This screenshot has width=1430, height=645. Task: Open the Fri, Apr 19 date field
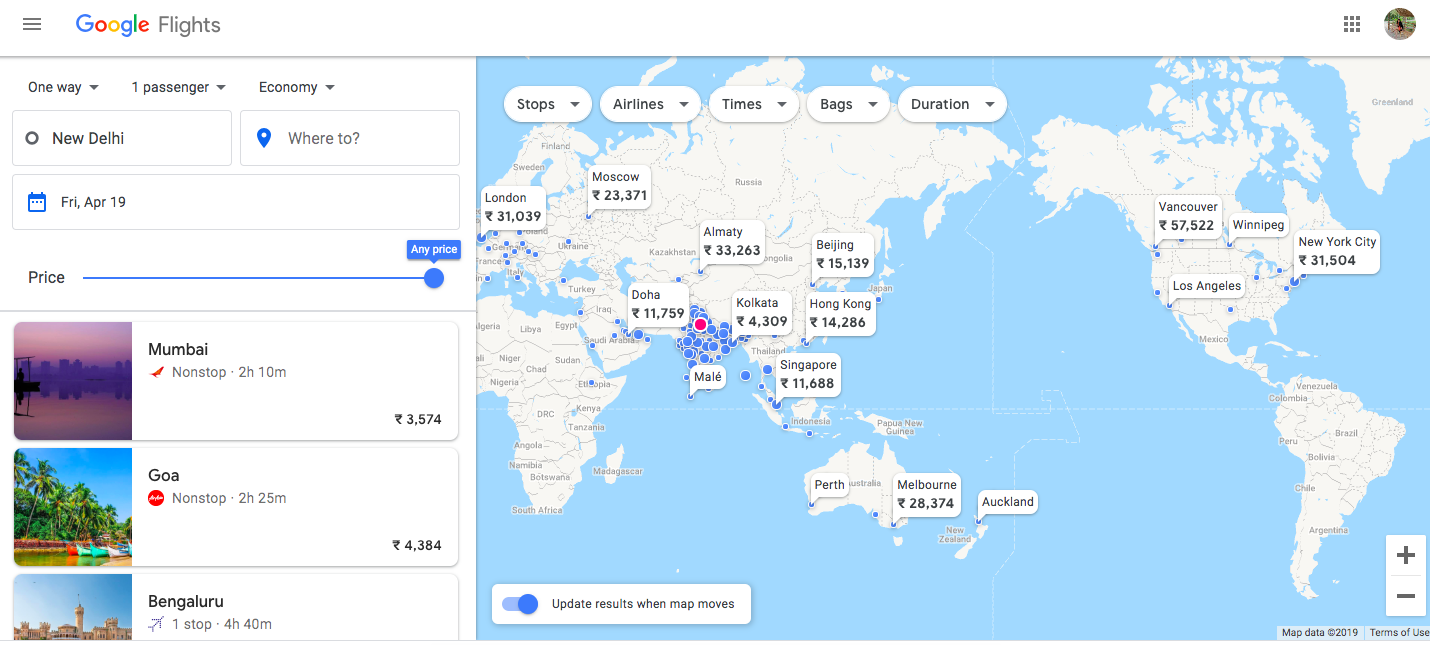click(236, 202)
